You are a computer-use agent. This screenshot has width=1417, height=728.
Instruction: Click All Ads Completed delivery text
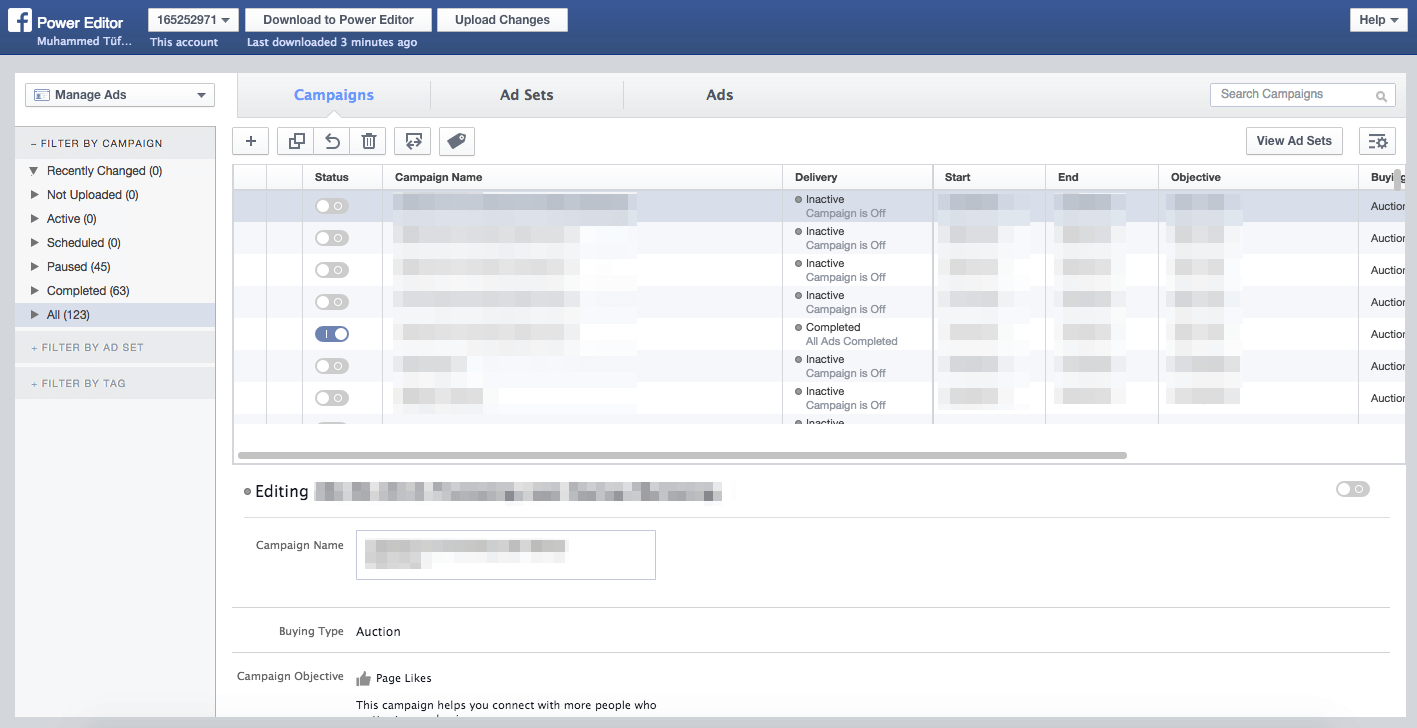tap(852, 341)
